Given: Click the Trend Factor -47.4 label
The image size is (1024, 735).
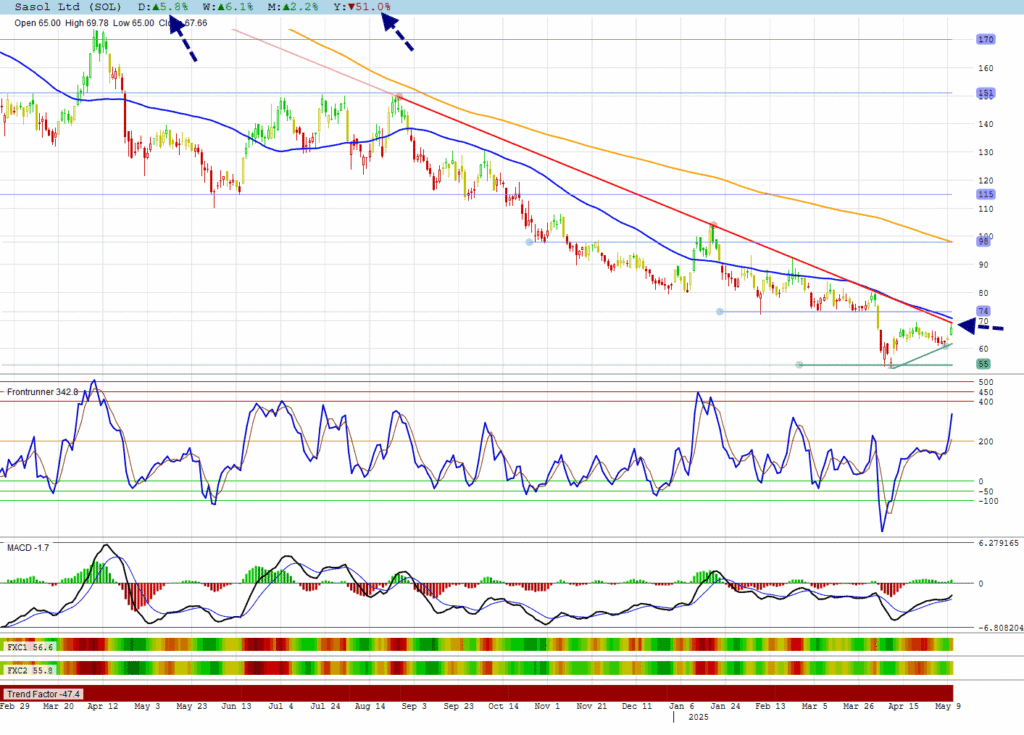Looking at the screenshot, I should tap(44, 694).
